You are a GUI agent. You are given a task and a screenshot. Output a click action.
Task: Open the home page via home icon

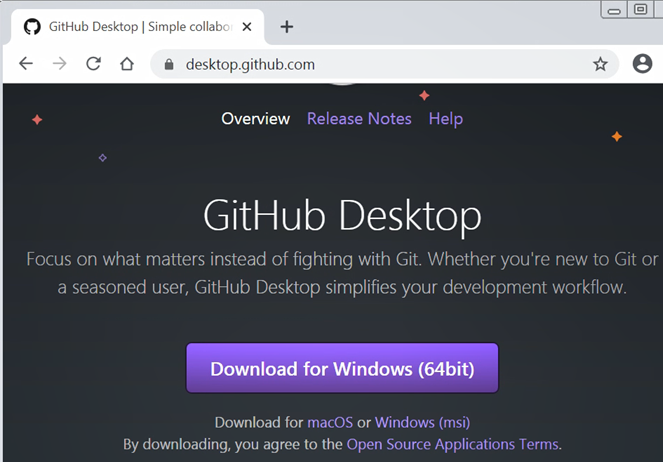[x=127, y=64]
